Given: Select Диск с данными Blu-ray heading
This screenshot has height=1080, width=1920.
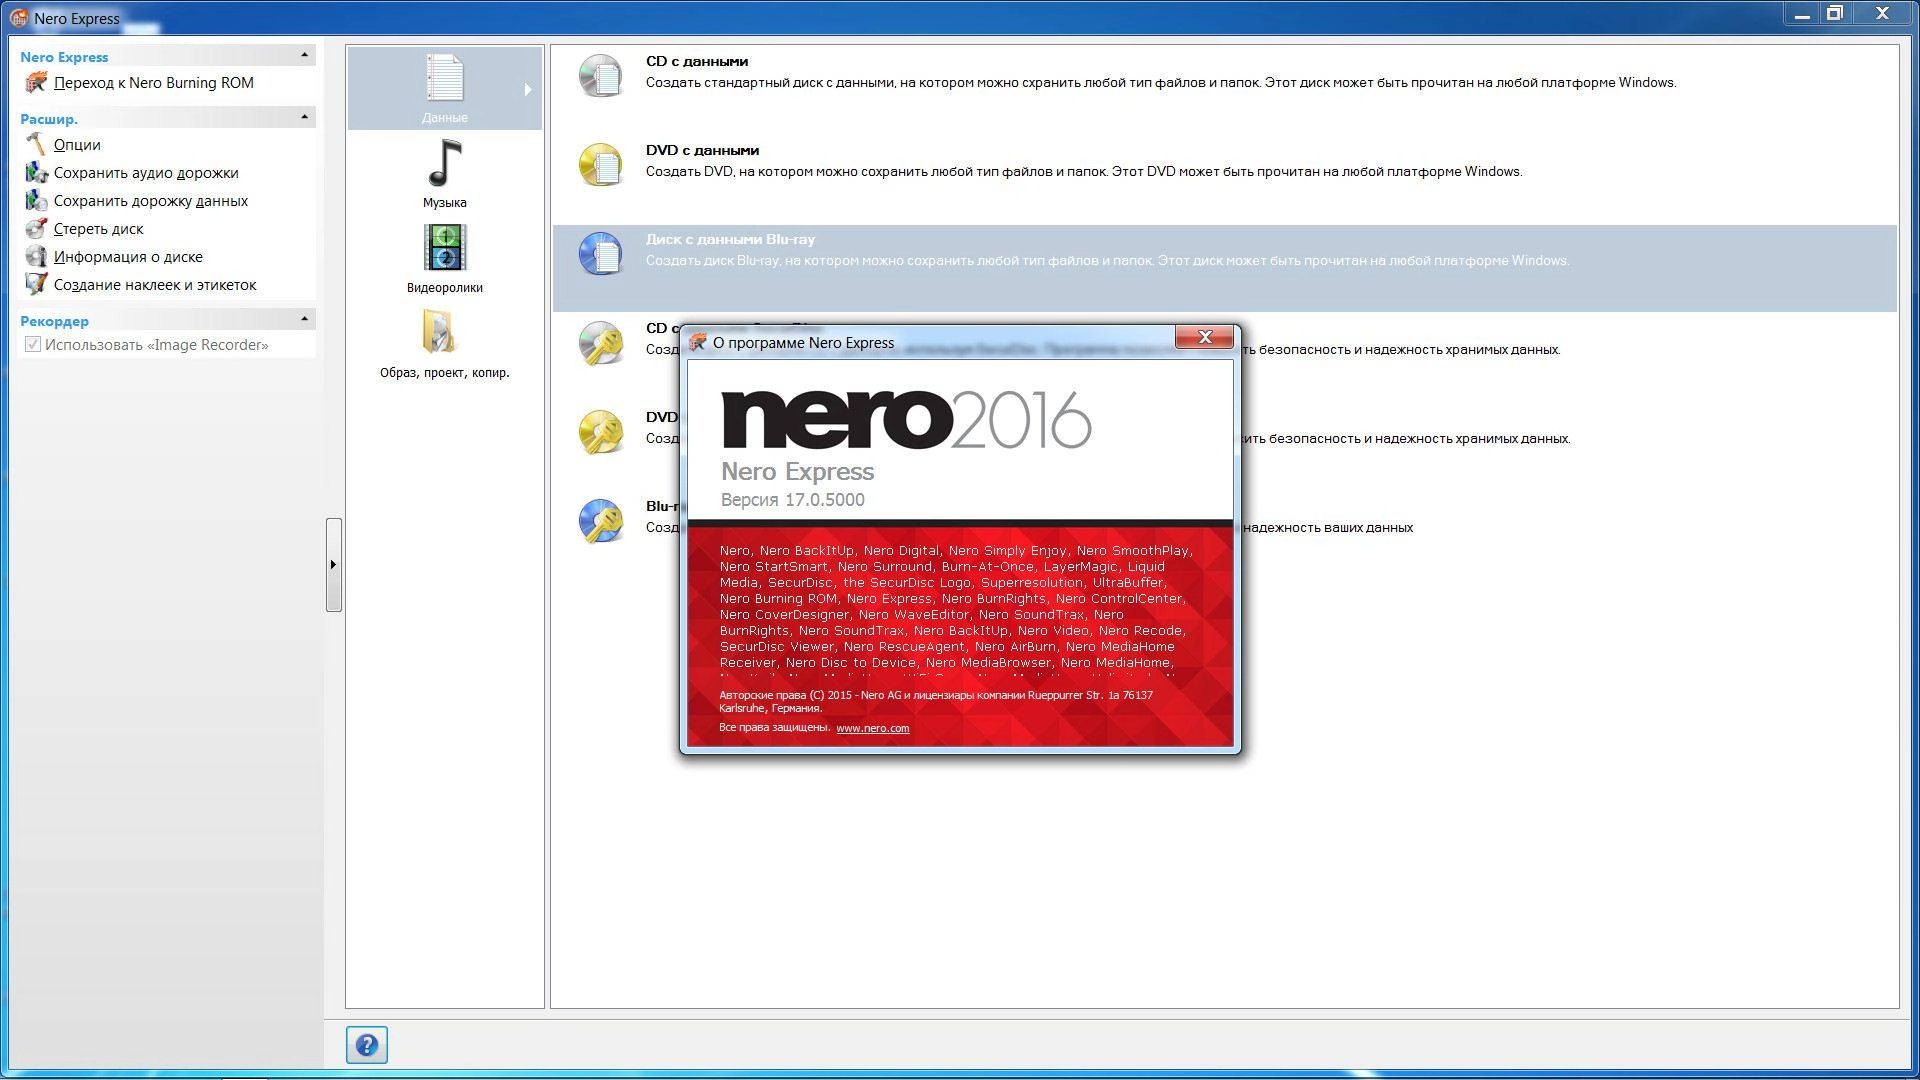Looking at the screenshot, I should (730, 239).
